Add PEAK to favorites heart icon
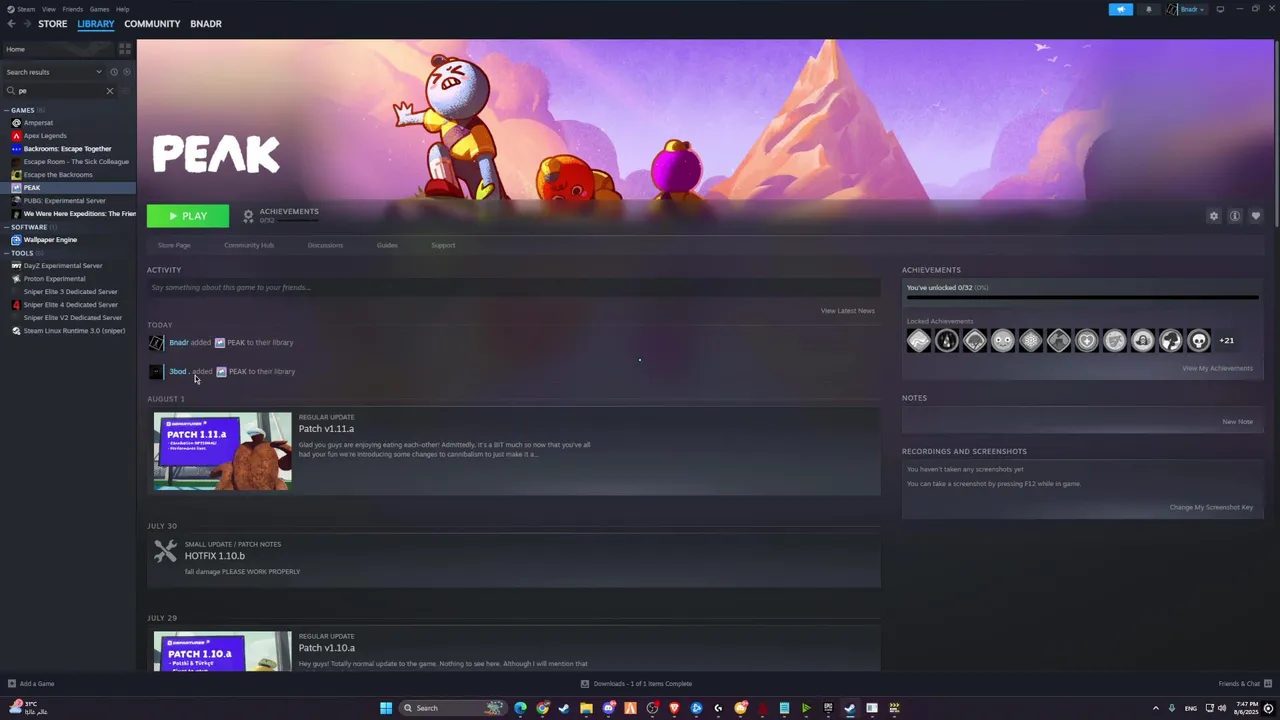The height and width of the screenshot is (720, 1280). (x=1256, y=216)
